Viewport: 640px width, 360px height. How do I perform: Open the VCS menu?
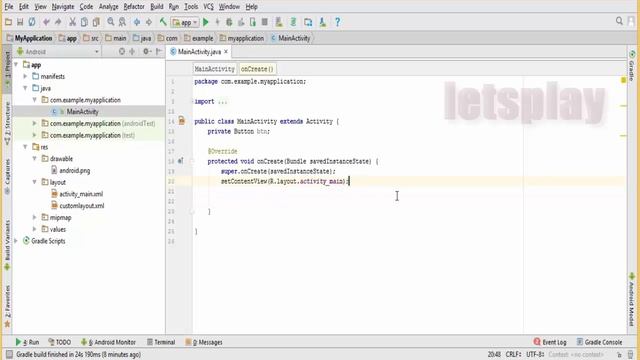click(x=208, y=7)
